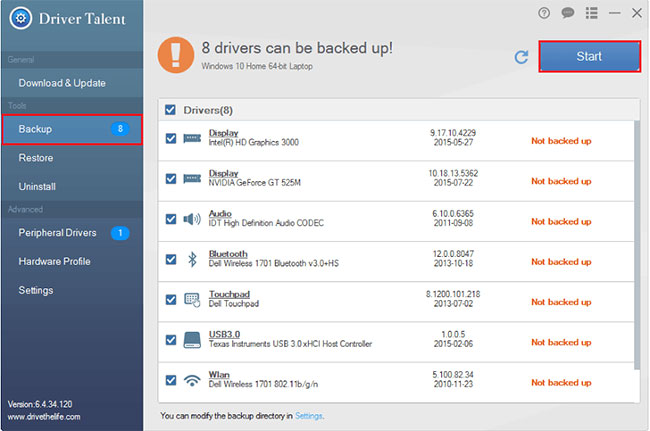The height and width of the screenshot is (431, 650).
Task: Click version 9.17.10.4229 text
Action: (453, 133)
